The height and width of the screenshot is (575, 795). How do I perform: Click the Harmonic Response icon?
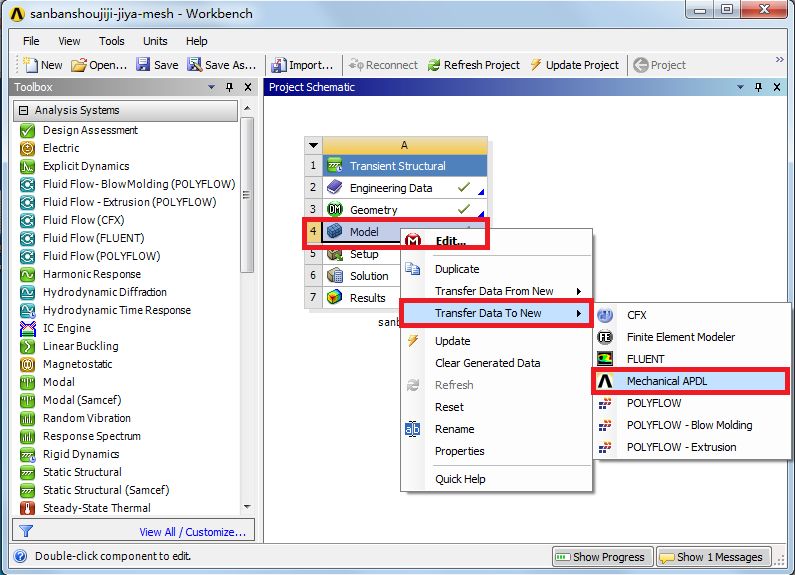tap(27, 274)
